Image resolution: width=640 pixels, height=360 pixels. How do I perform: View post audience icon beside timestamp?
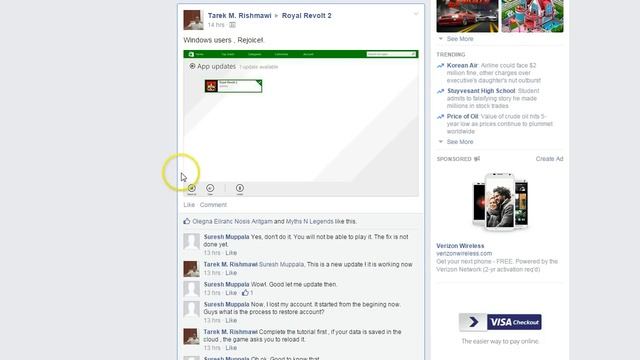tap(232, 25)
